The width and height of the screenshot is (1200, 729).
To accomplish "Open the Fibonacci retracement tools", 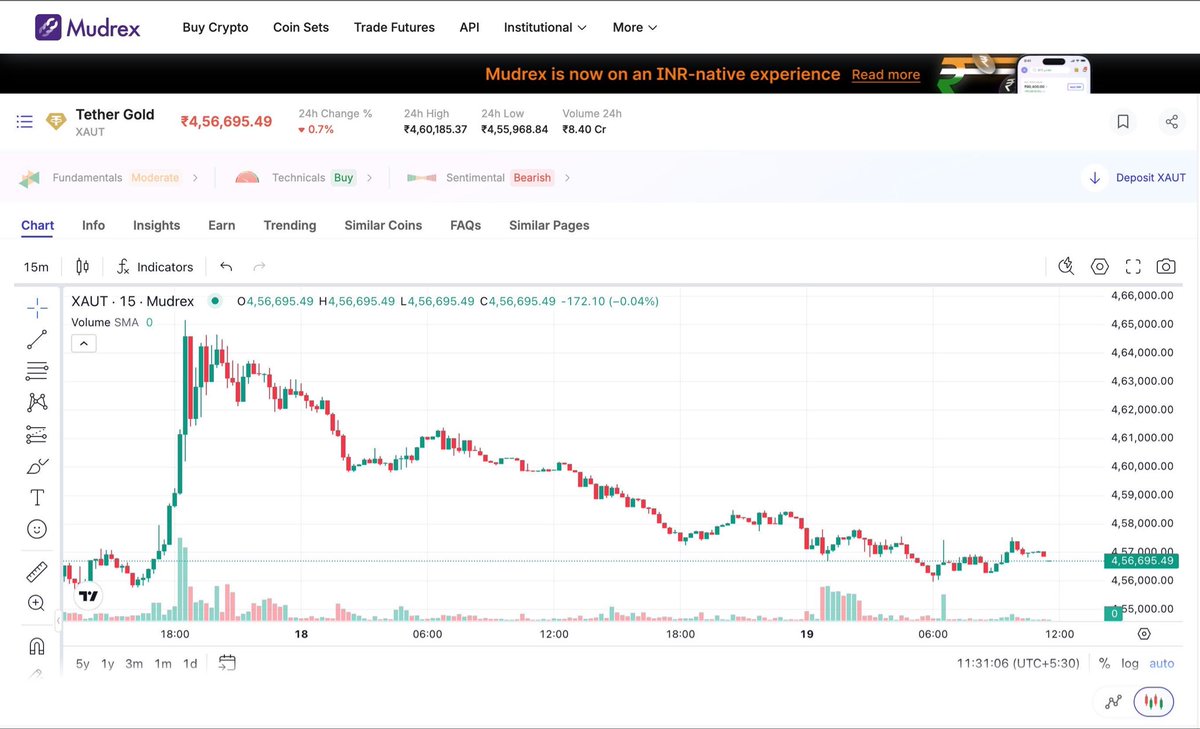I will [x=37, y=371].
